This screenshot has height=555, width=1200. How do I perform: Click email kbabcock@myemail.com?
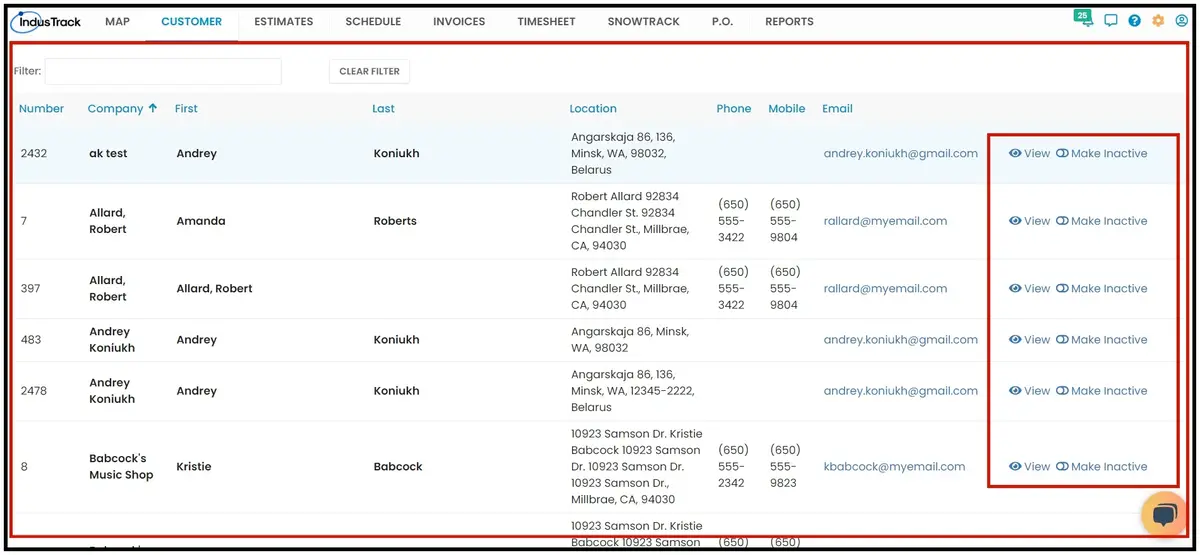click(894, 467)
